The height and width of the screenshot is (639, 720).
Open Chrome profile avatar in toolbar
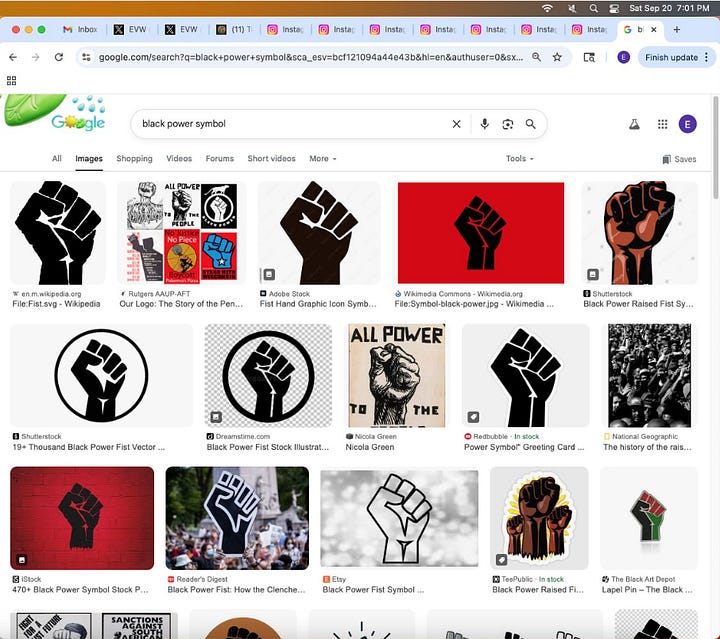pyautogui.click(x=623, y=57)
